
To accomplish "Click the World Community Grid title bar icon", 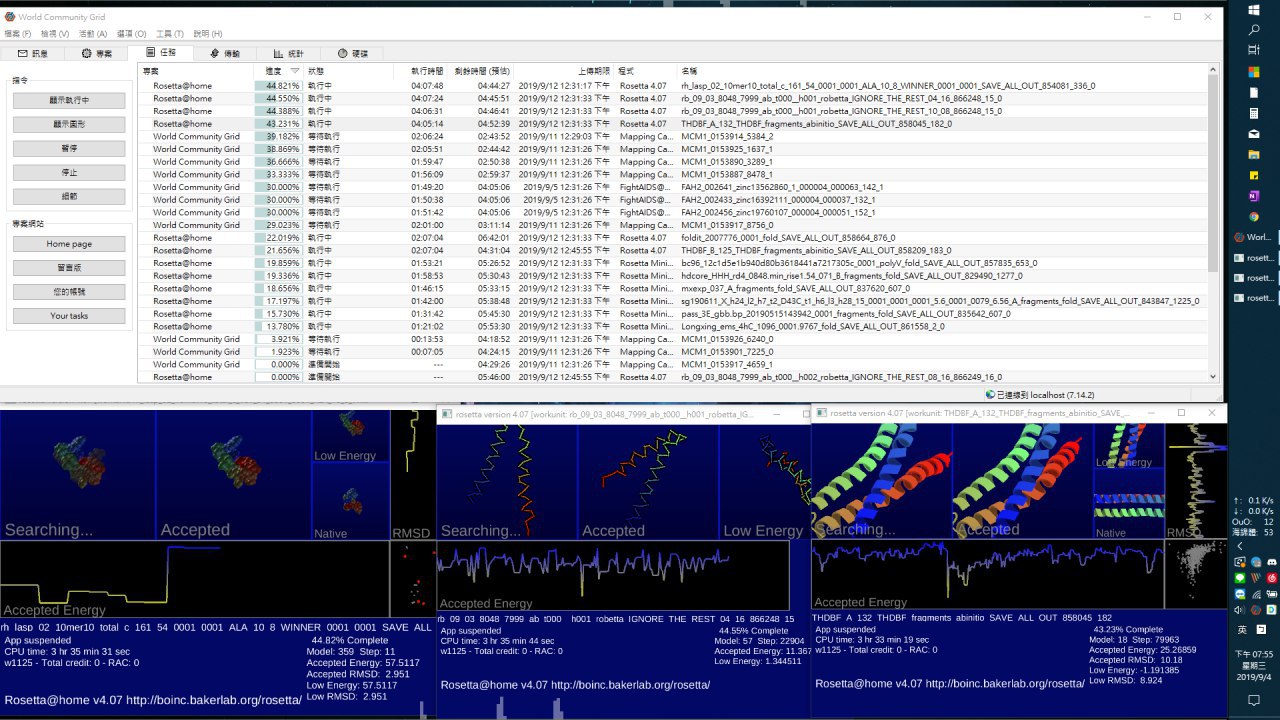I will coord(10,16).
